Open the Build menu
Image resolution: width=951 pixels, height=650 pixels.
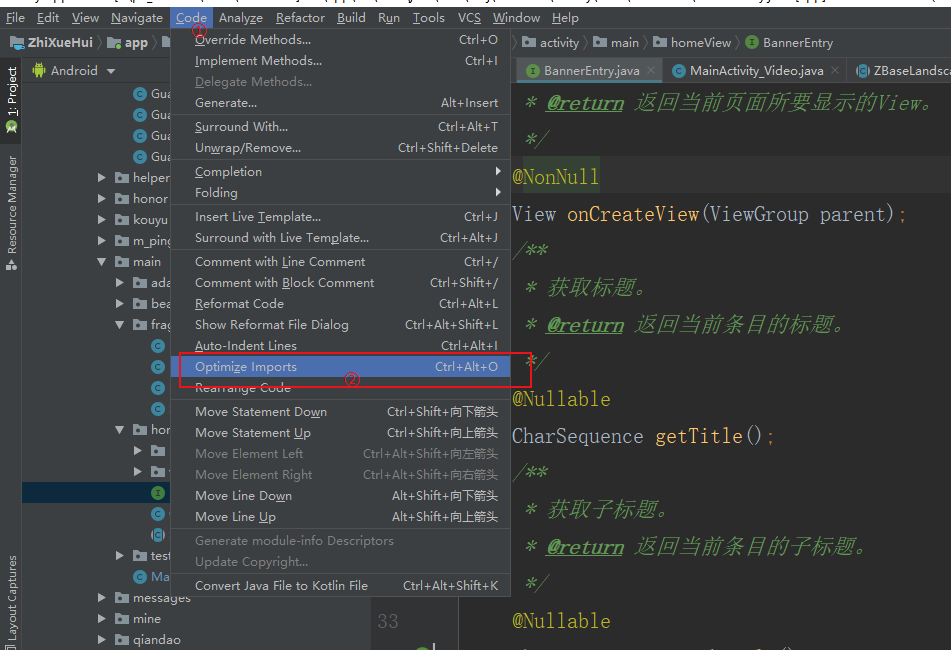[x=351, y=18]
